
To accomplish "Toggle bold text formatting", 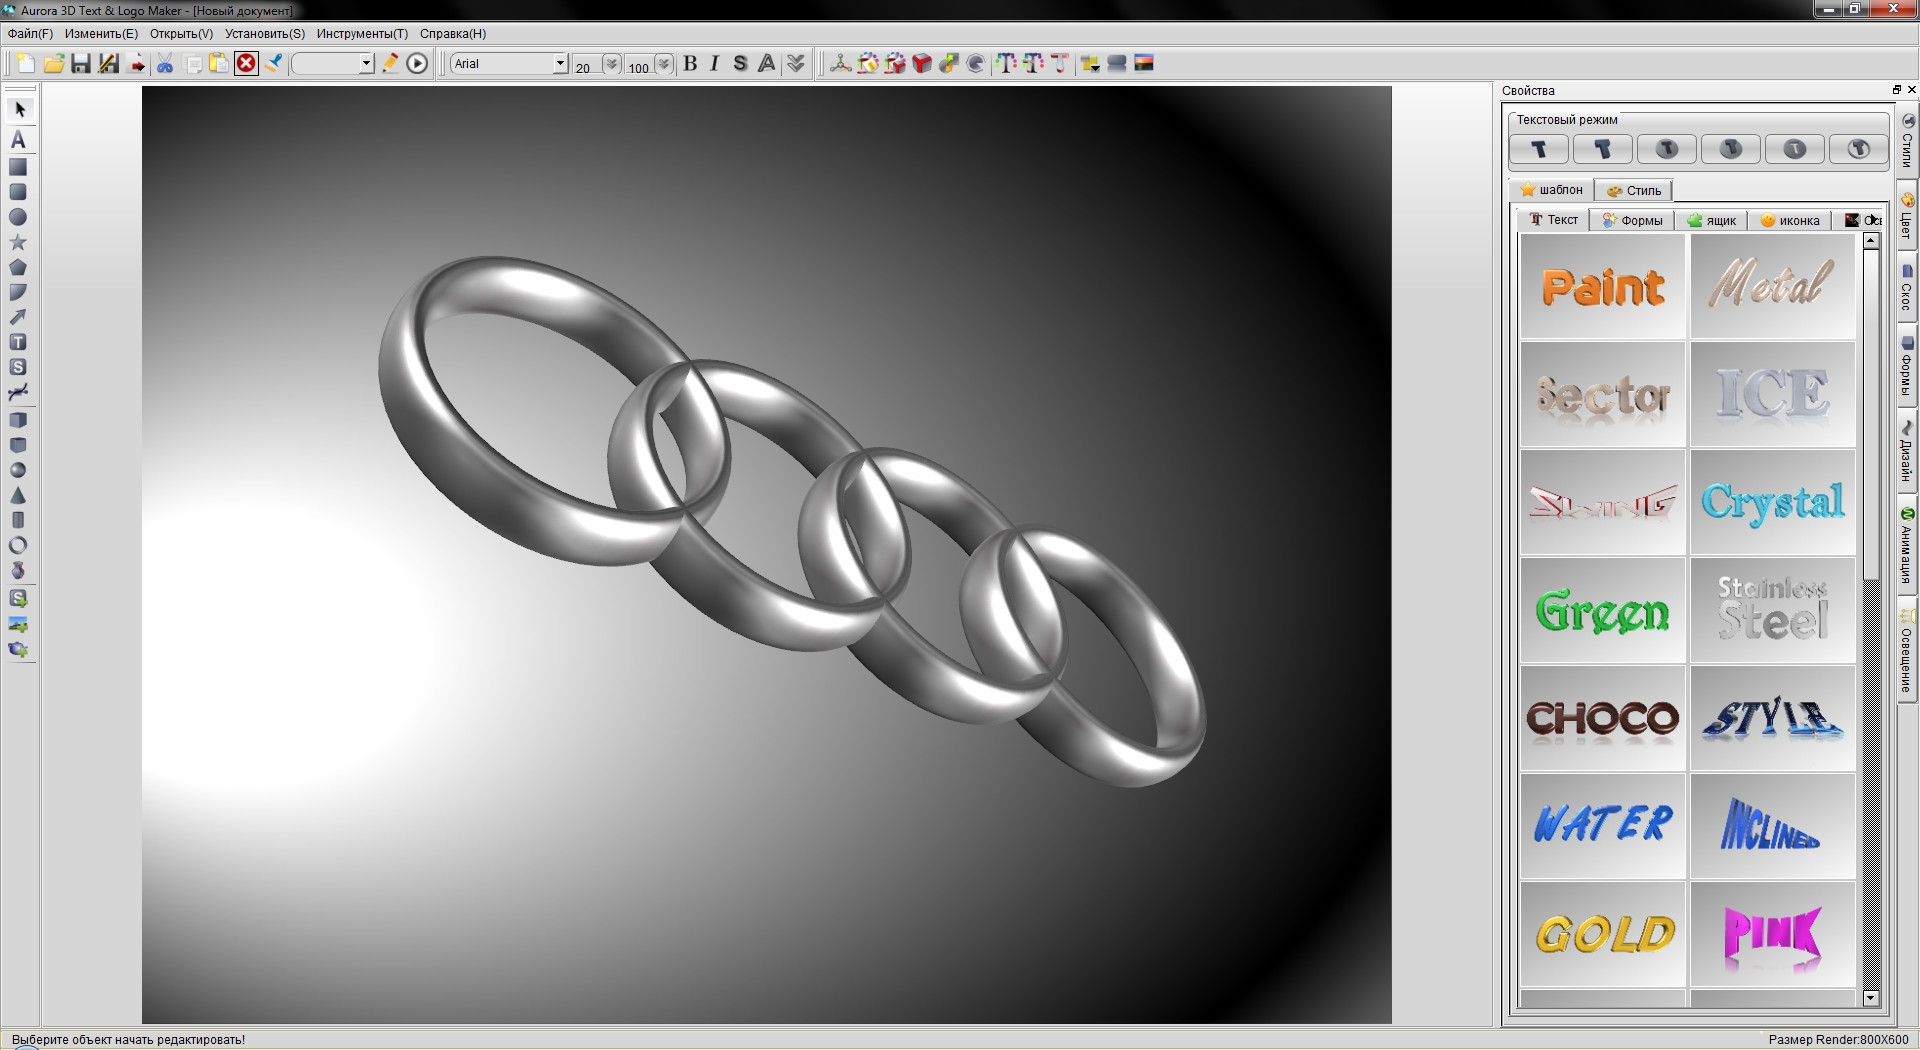I will coord(690,64).
